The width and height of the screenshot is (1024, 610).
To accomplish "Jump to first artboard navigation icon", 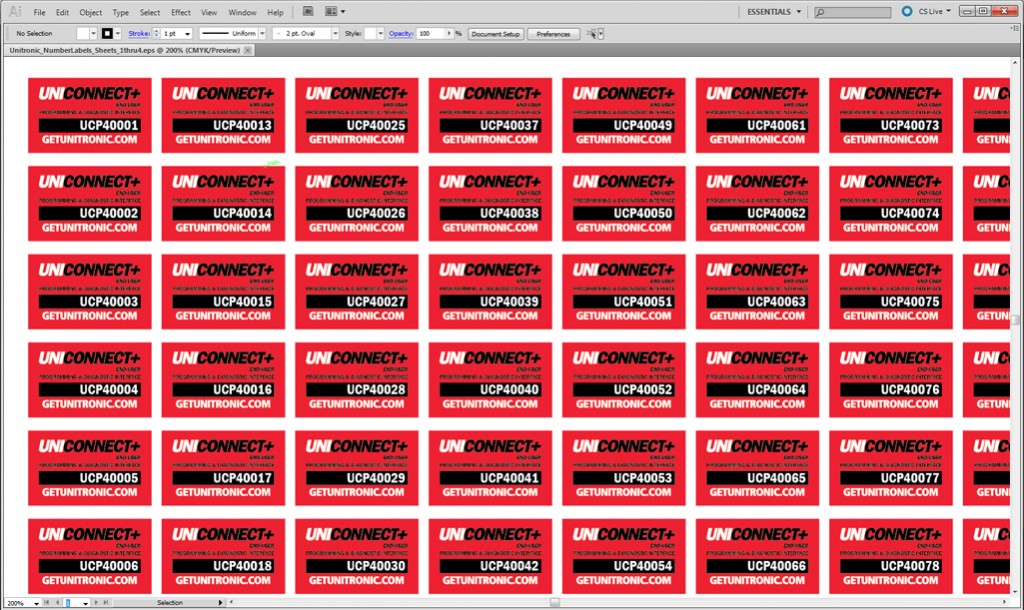I will pyautogui.click(x=47, y=603).
